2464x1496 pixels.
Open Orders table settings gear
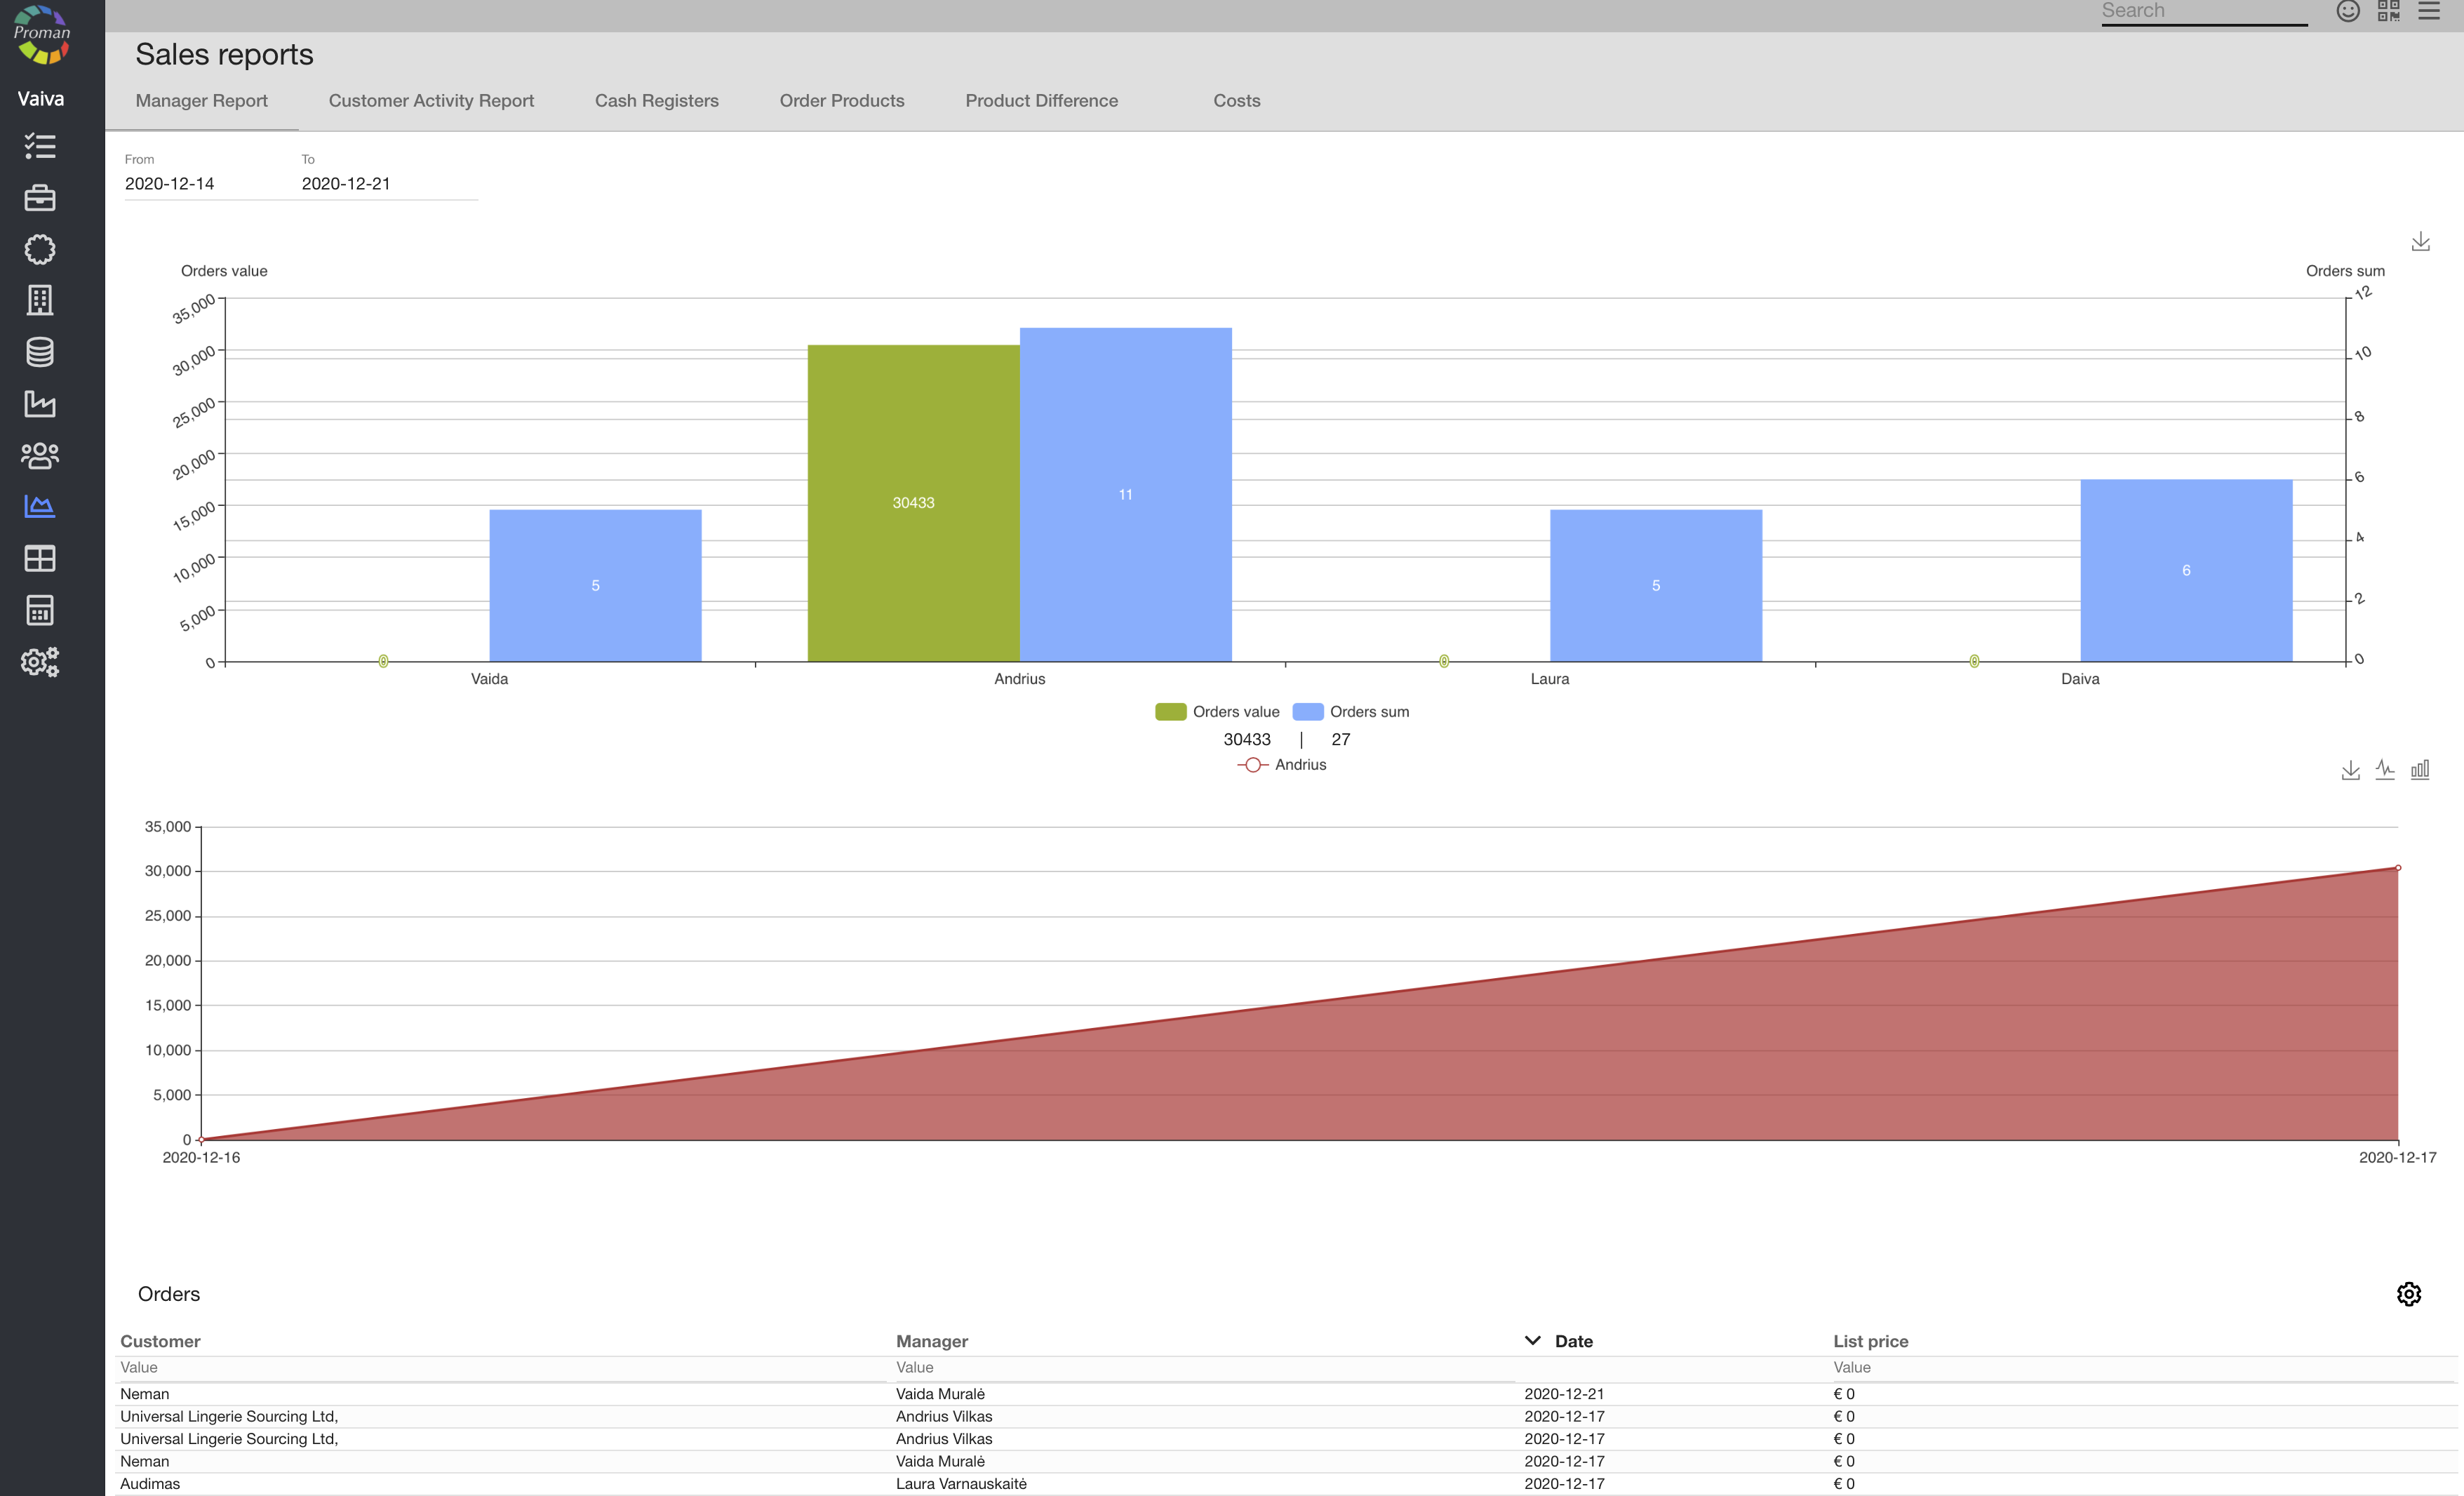(x=2408, y=1294)
